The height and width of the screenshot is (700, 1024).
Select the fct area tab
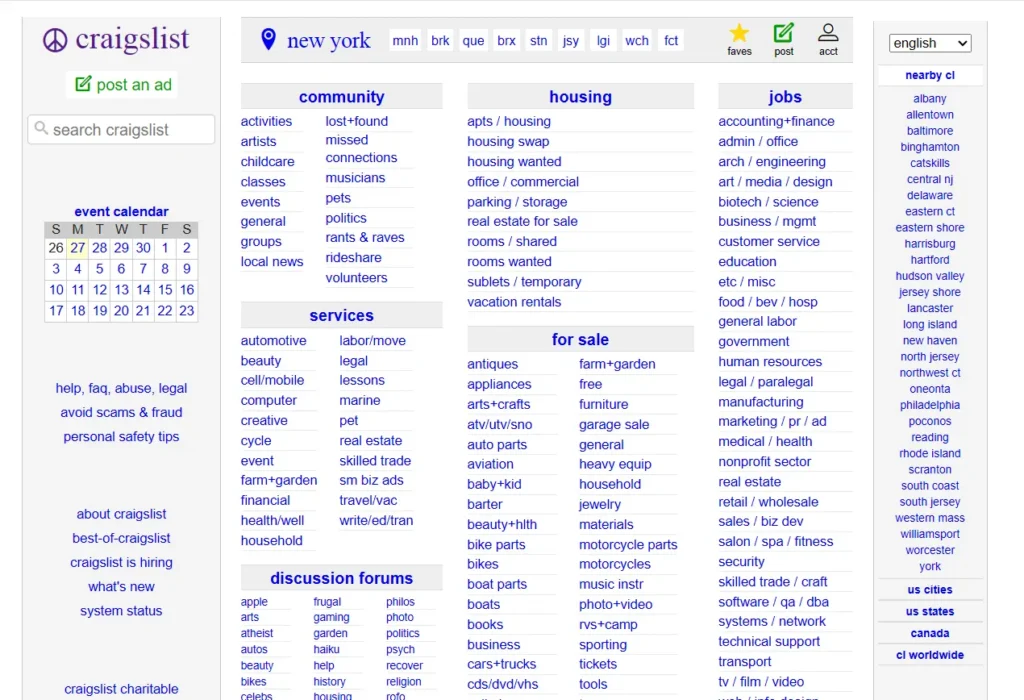click(x=671, y=40)
